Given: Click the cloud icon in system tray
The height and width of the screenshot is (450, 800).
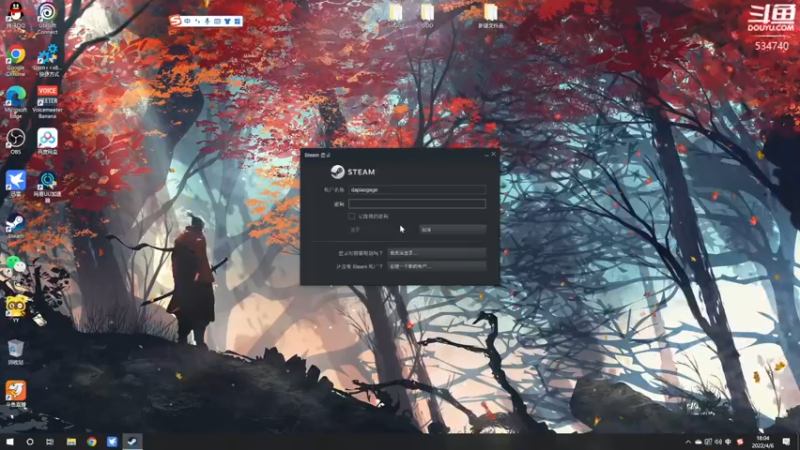Looking at the screenshot, I should [x=698, y=442].
